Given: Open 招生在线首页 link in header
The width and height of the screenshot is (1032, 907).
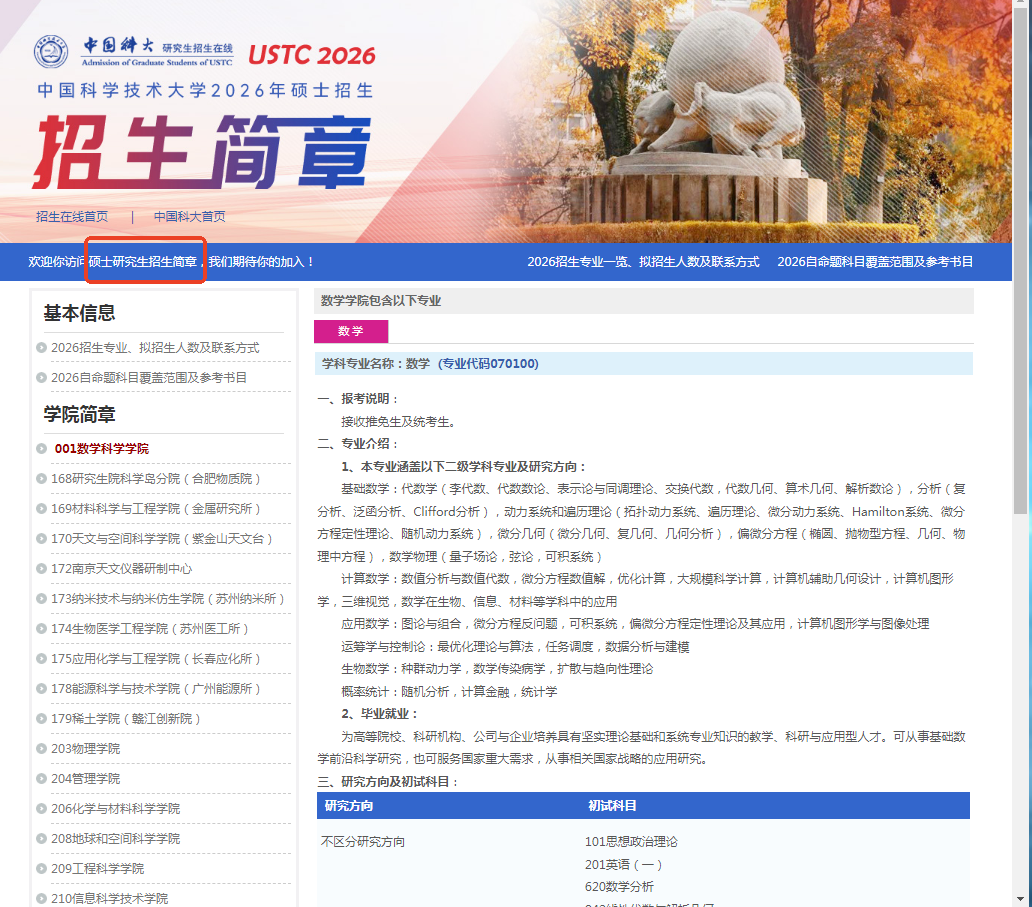Looking at the screenshot, I should [x=72, y=217].
